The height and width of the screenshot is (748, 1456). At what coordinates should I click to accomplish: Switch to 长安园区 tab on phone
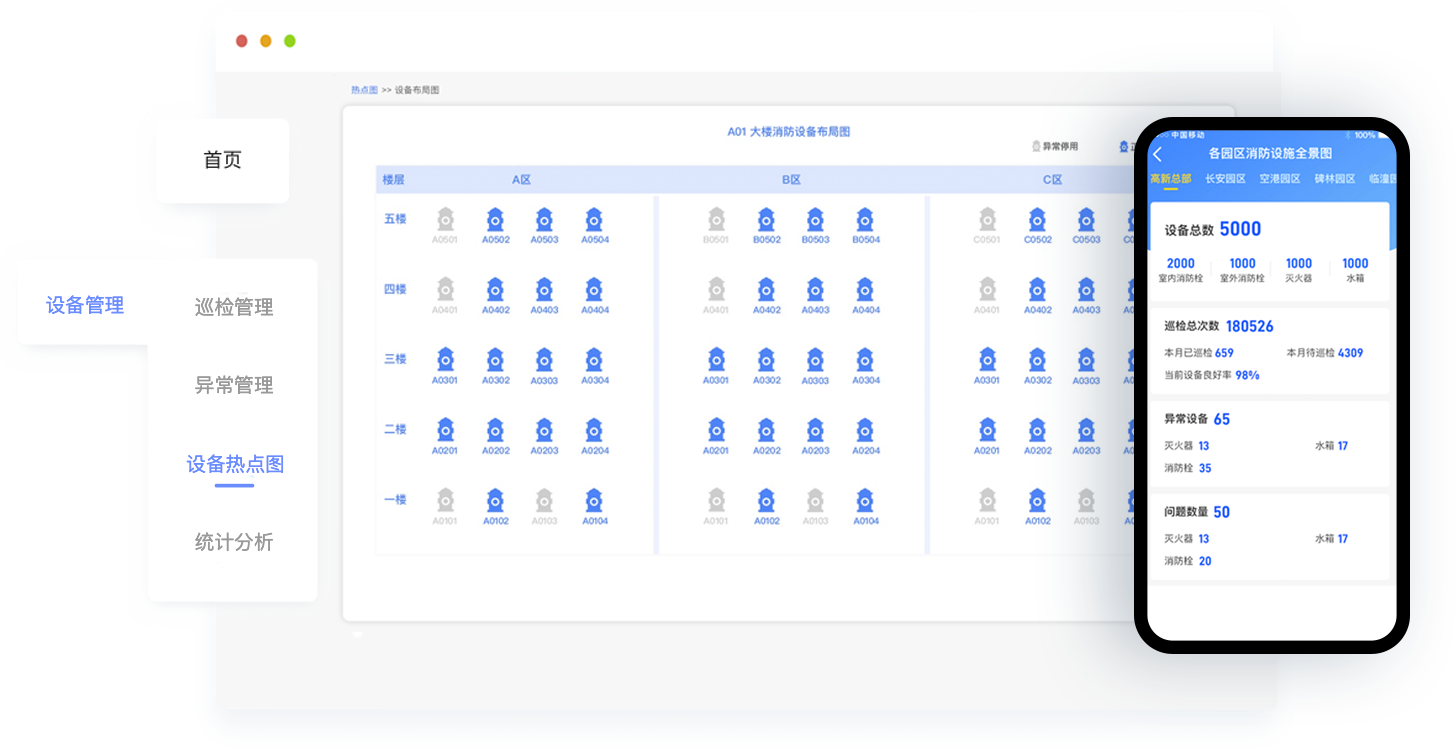point(1225,179)
